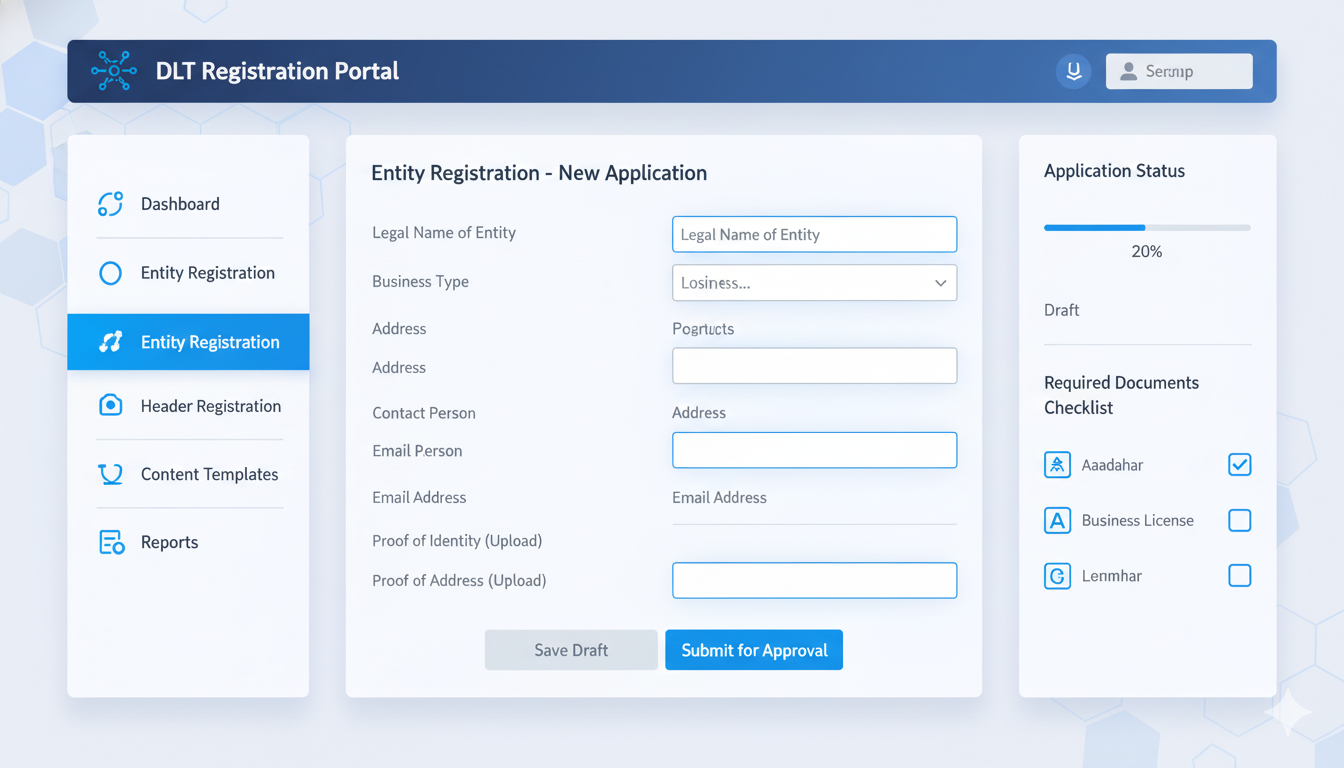Click the Aadhaar icon in the documents checklist
Viewport: 1344px width, 768px height.
1057,464
